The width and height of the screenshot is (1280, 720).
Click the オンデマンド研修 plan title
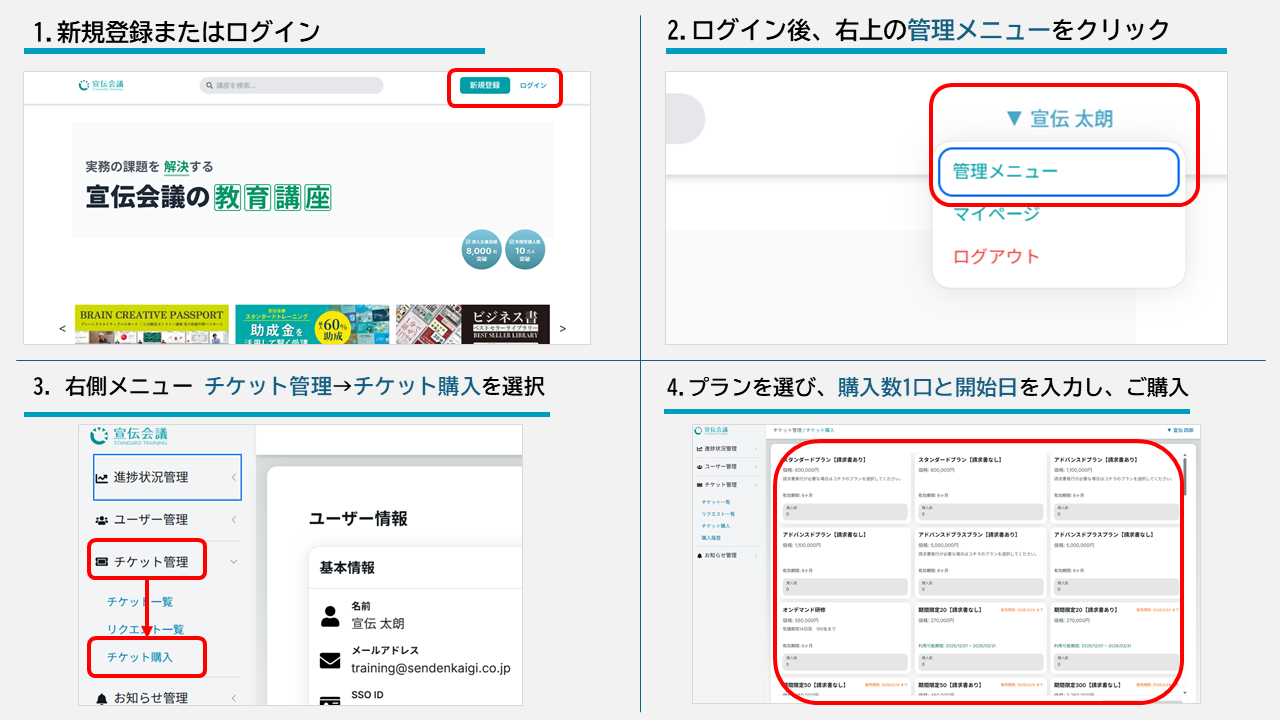[804, 609]
